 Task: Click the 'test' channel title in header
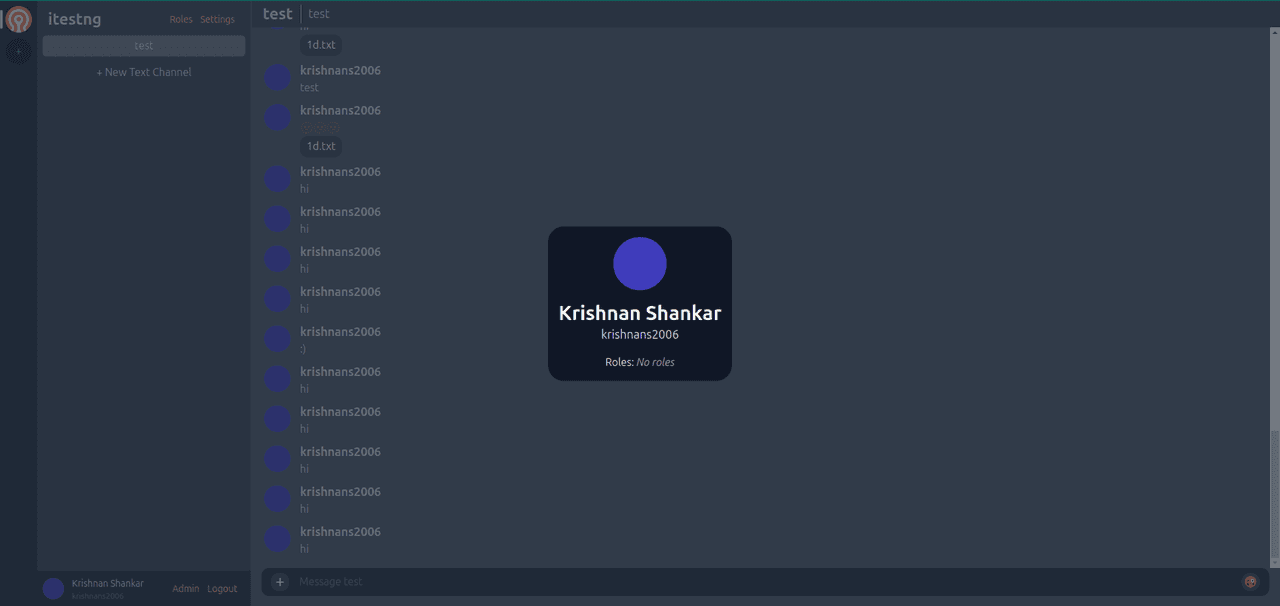(277, 14)
